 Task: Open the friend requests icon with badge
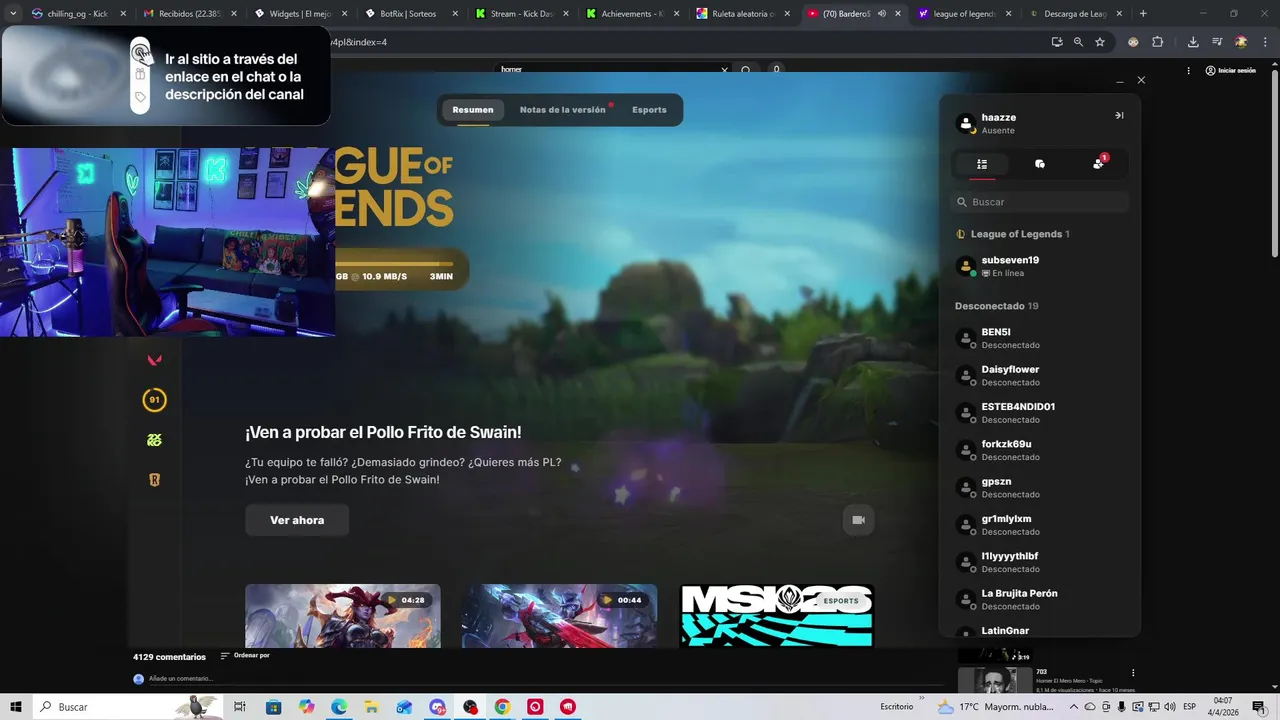click(x=1099, y=163)
